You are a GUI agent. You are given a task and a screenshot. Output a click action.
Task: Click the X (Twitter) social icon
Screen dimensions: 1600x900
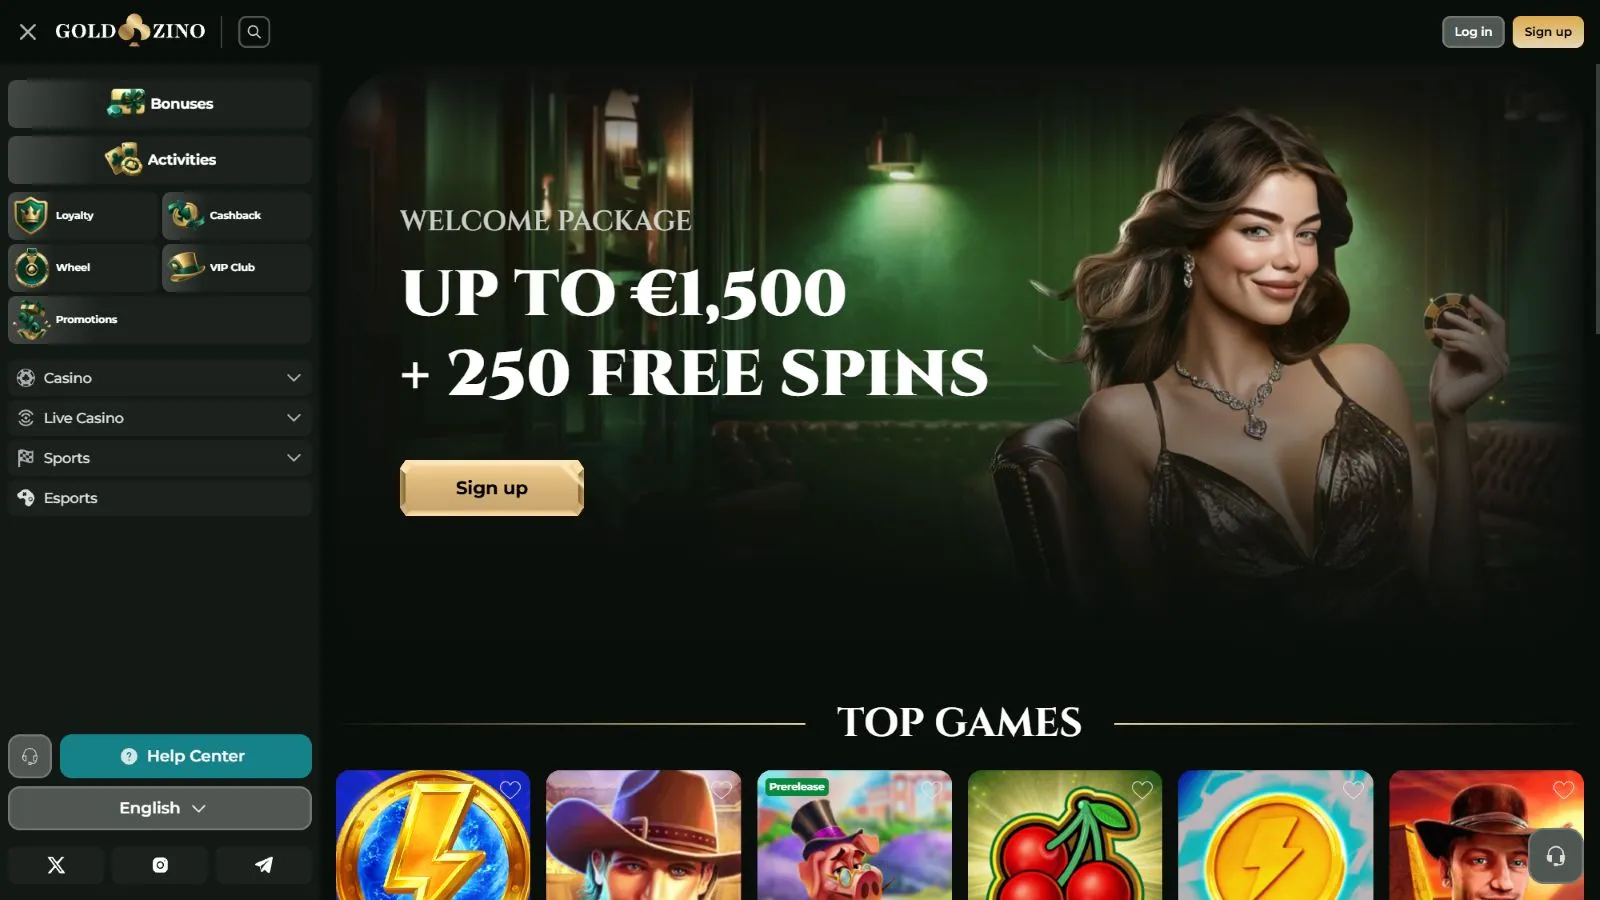pyautogui.click(x=56, y=865)
